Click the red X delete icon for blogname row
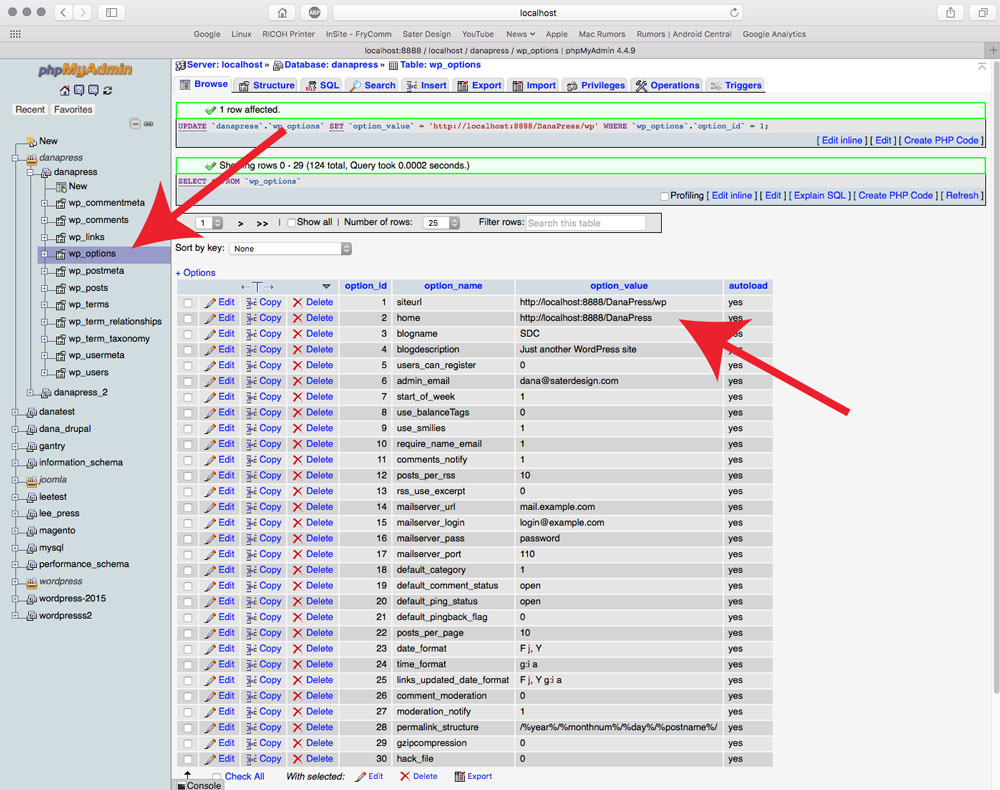Image resolution: width=1000 pixels, height=790 pixels. click(x=297, y=334)
